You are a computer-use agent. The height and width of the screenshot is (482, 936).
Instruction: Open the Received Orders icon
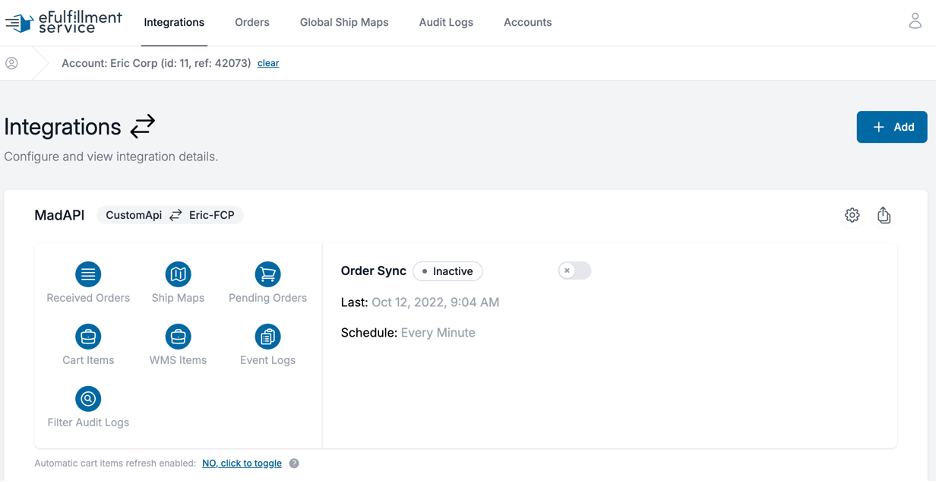[88, 275]
